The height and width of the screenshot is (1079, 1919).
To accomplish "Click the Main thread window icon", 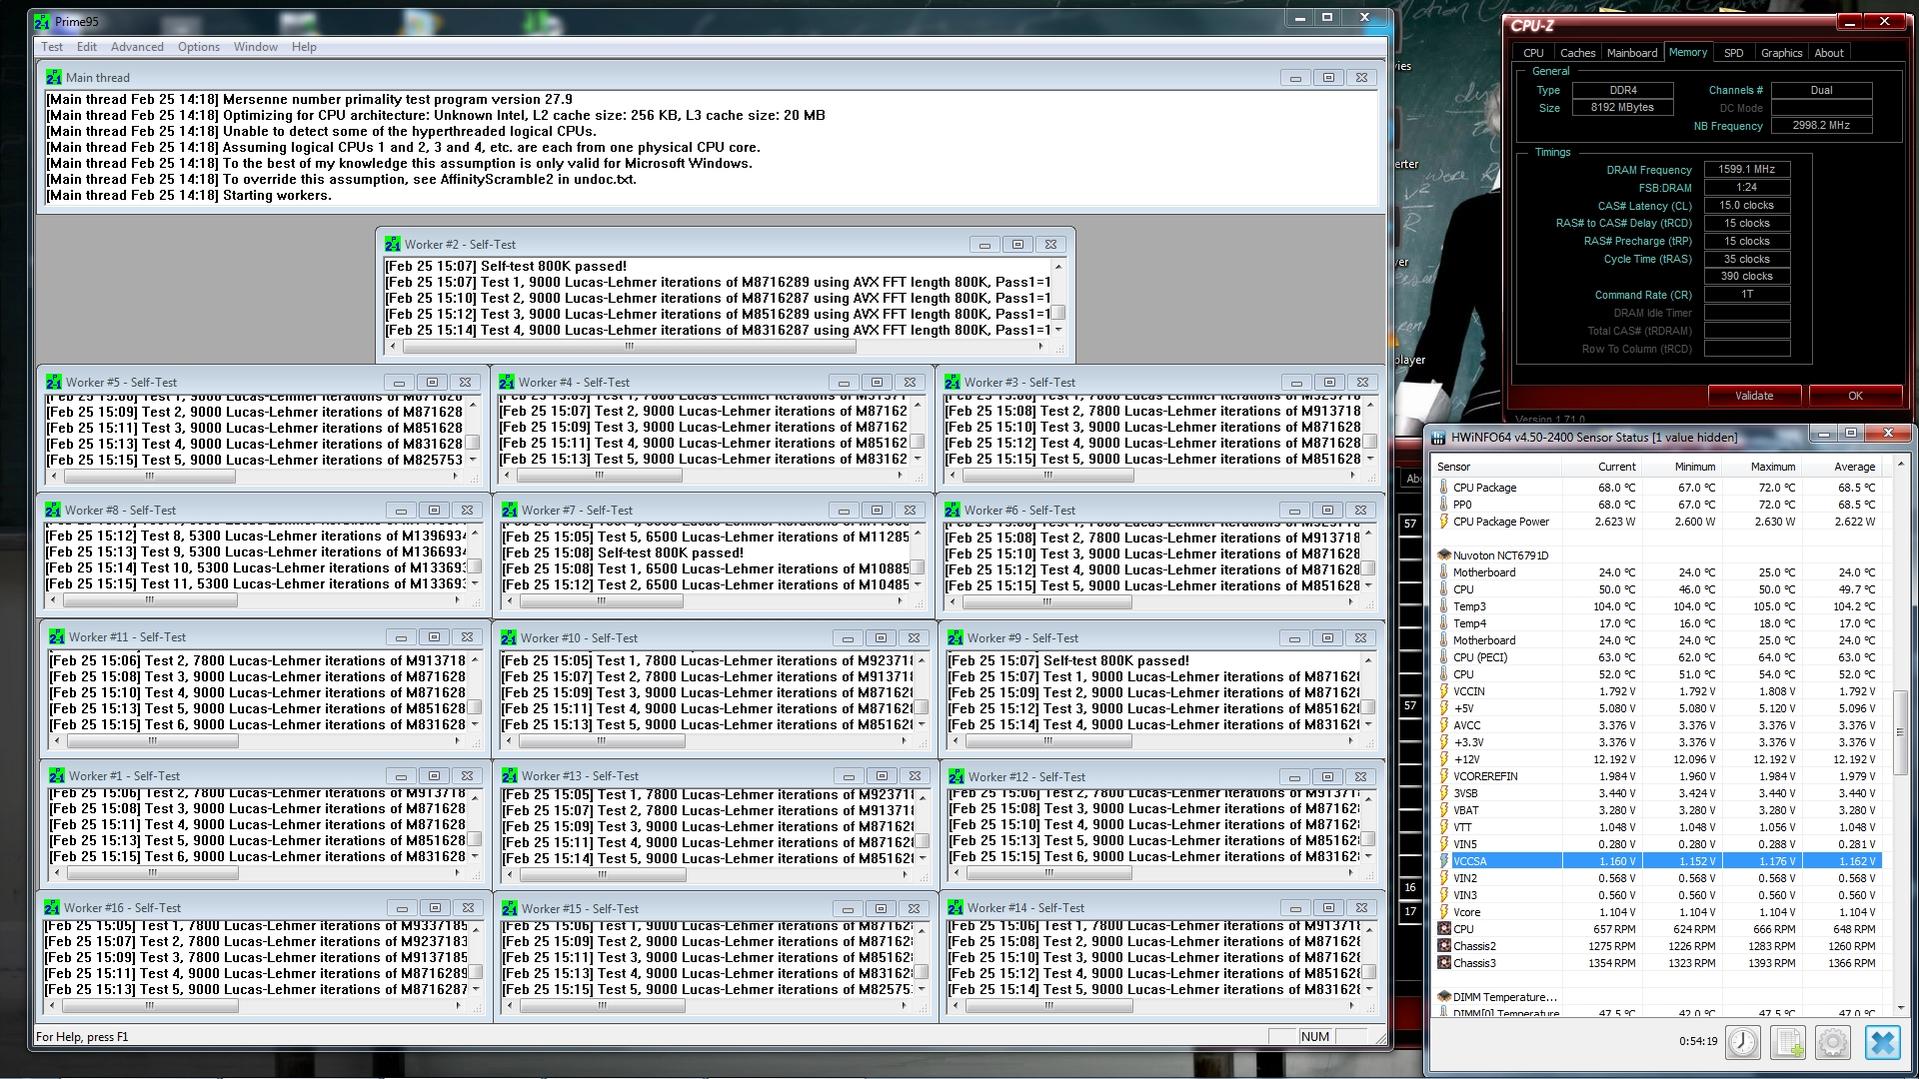I will [x=53, y=77].
